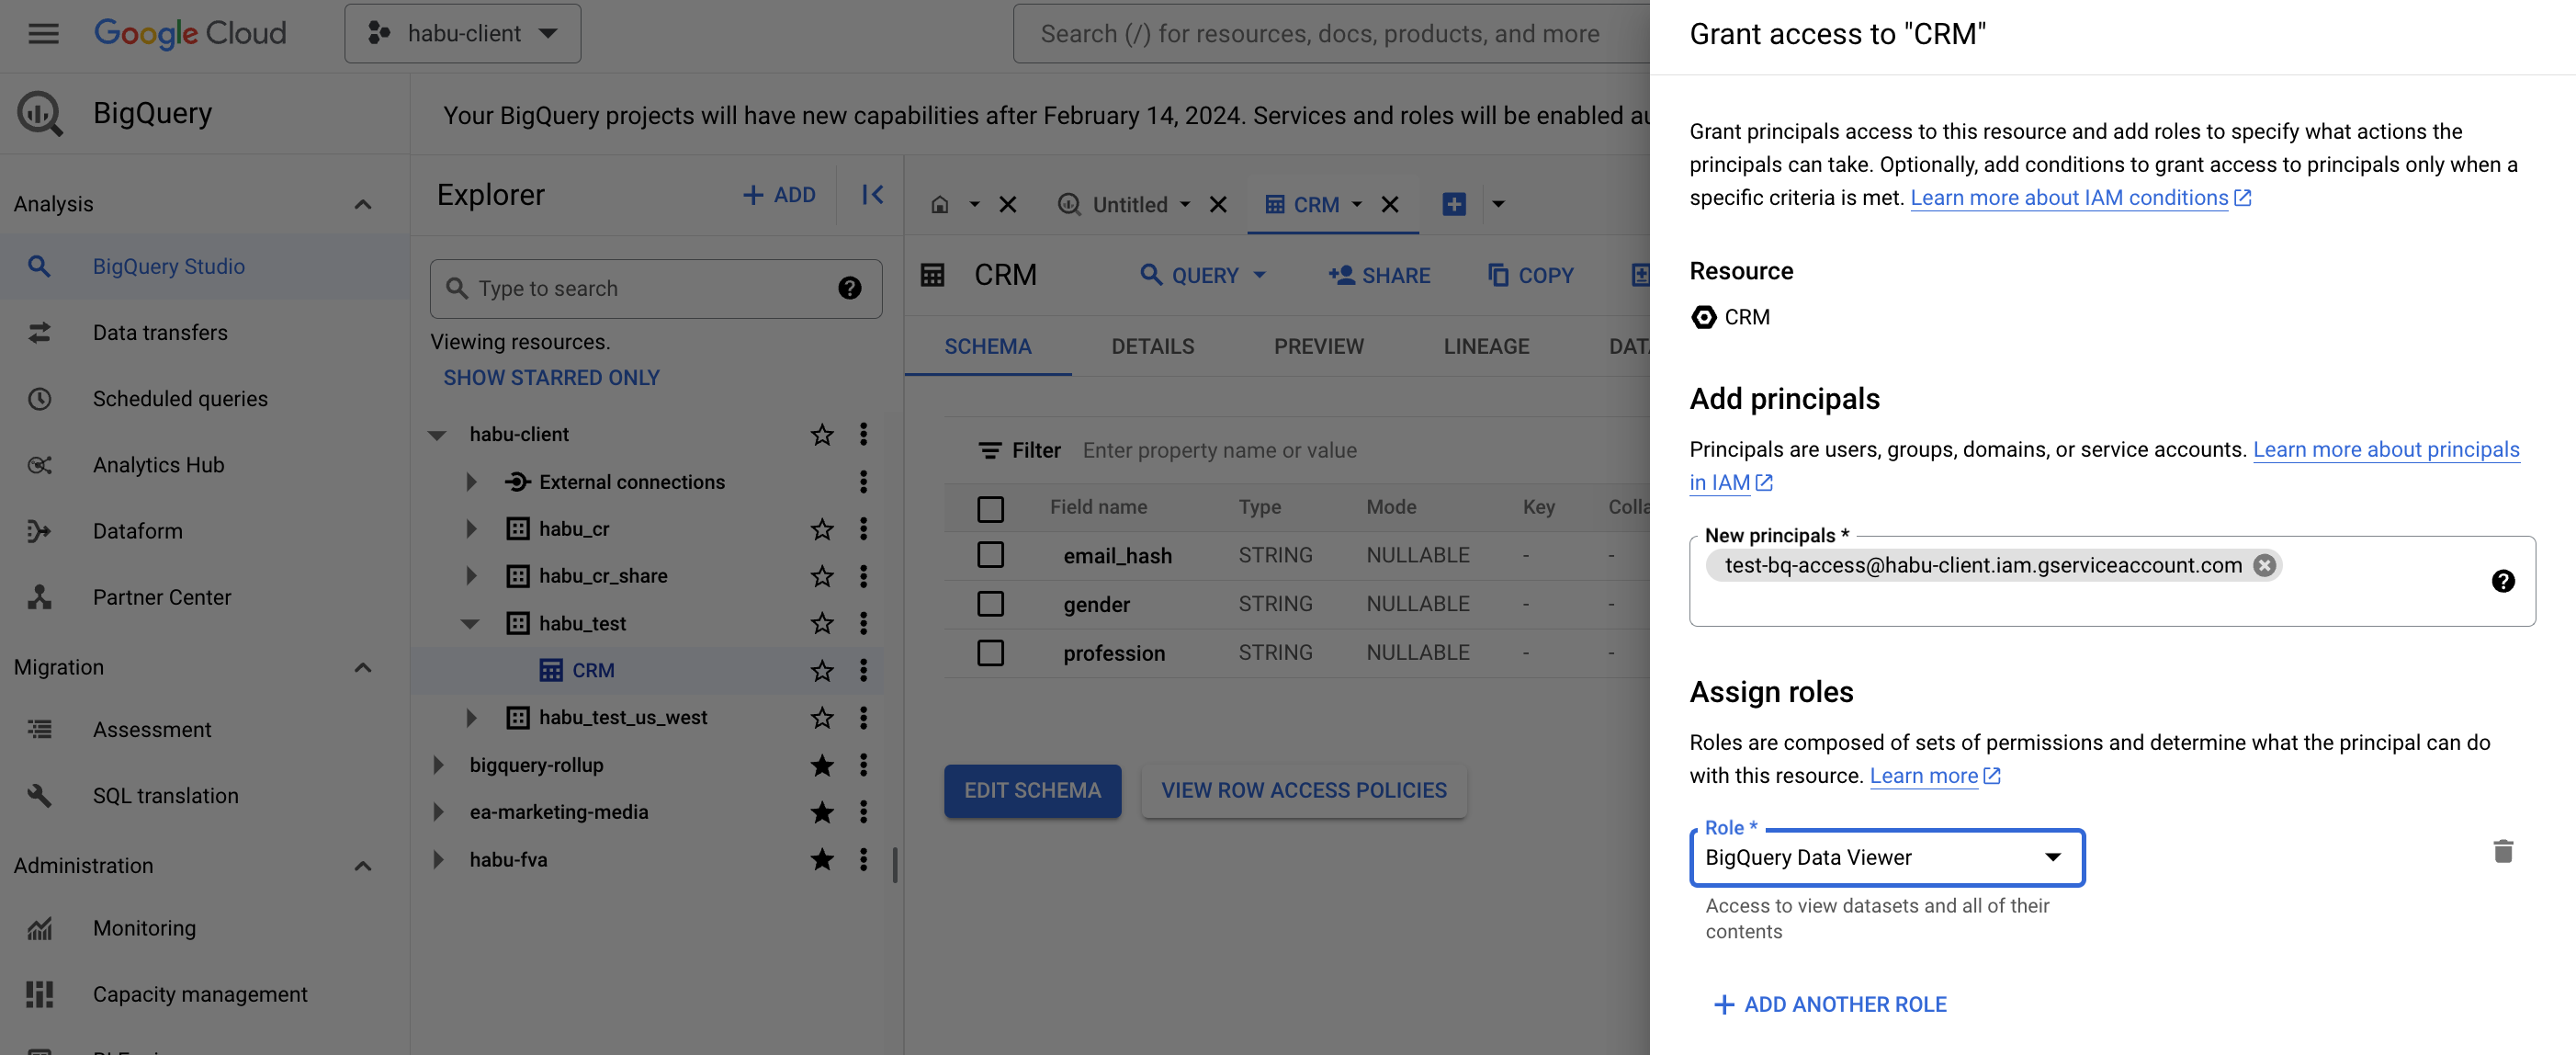Open the main navigation hamburger menu
Image resolution: width=2576 pixels, height=1055 pixels.
[x=43, y=33]
